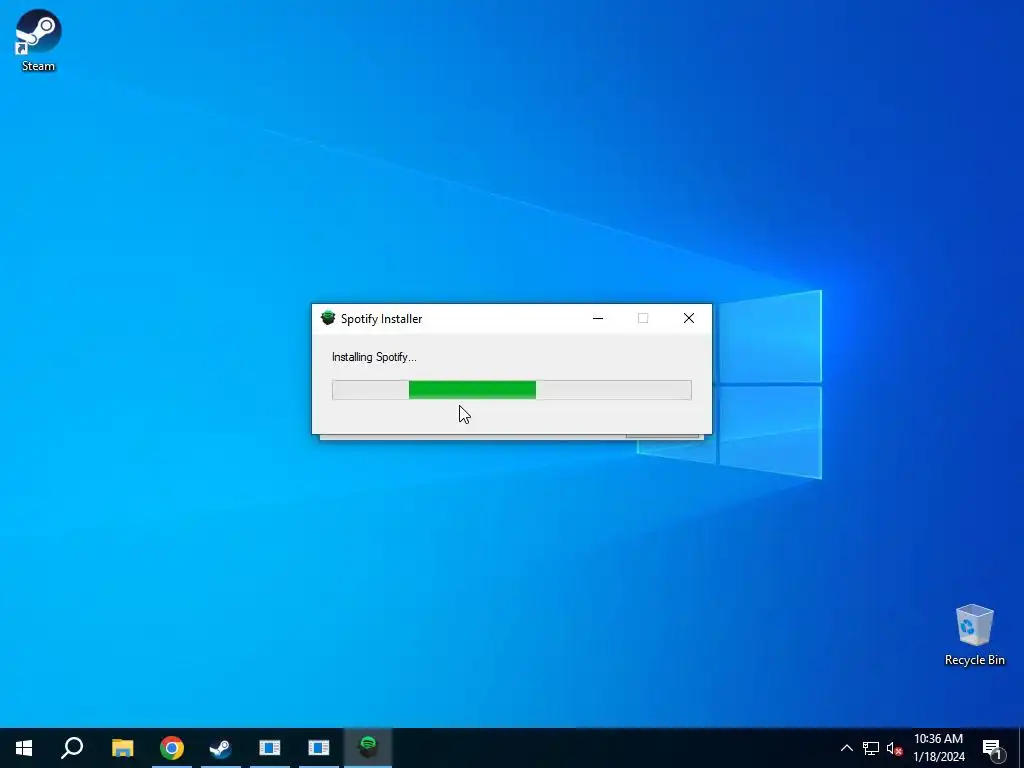Open the muted volume tray icon
The image size is (1024, 768).
click(x=894, y=748)
